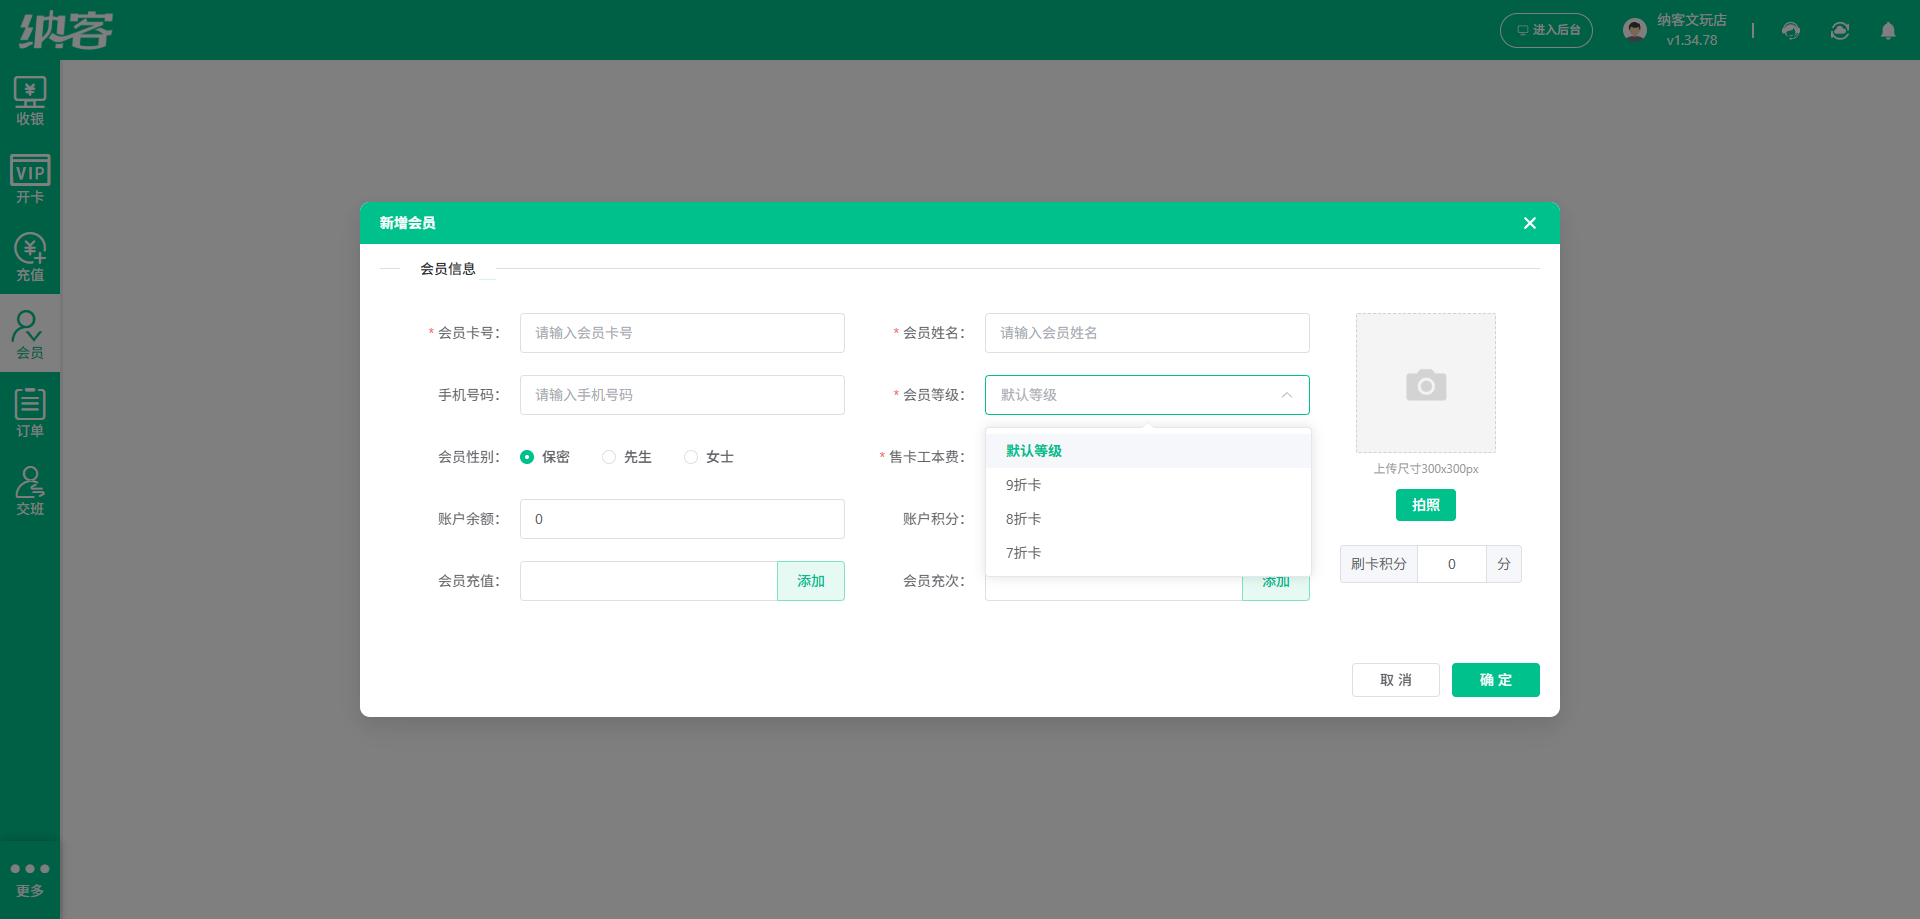The width and height of the screenshot is (1920, 919).
Task: Open the 更多 more options icon
Action: pos(30,879)
